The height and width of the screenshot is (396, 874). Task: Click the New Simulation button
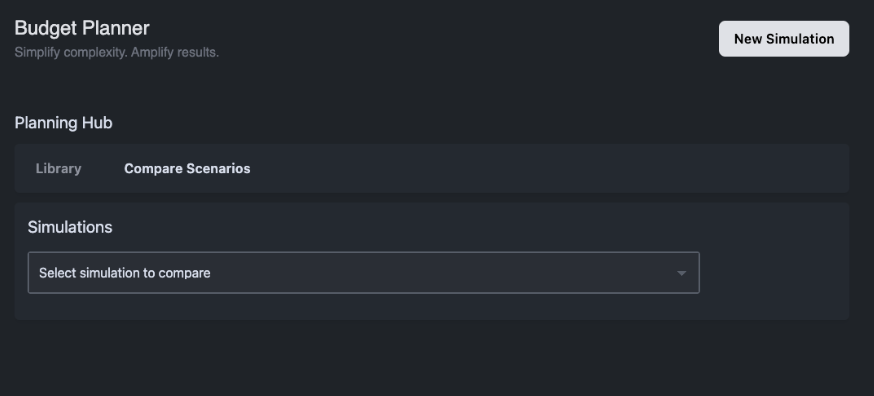(x=784, y=39)
